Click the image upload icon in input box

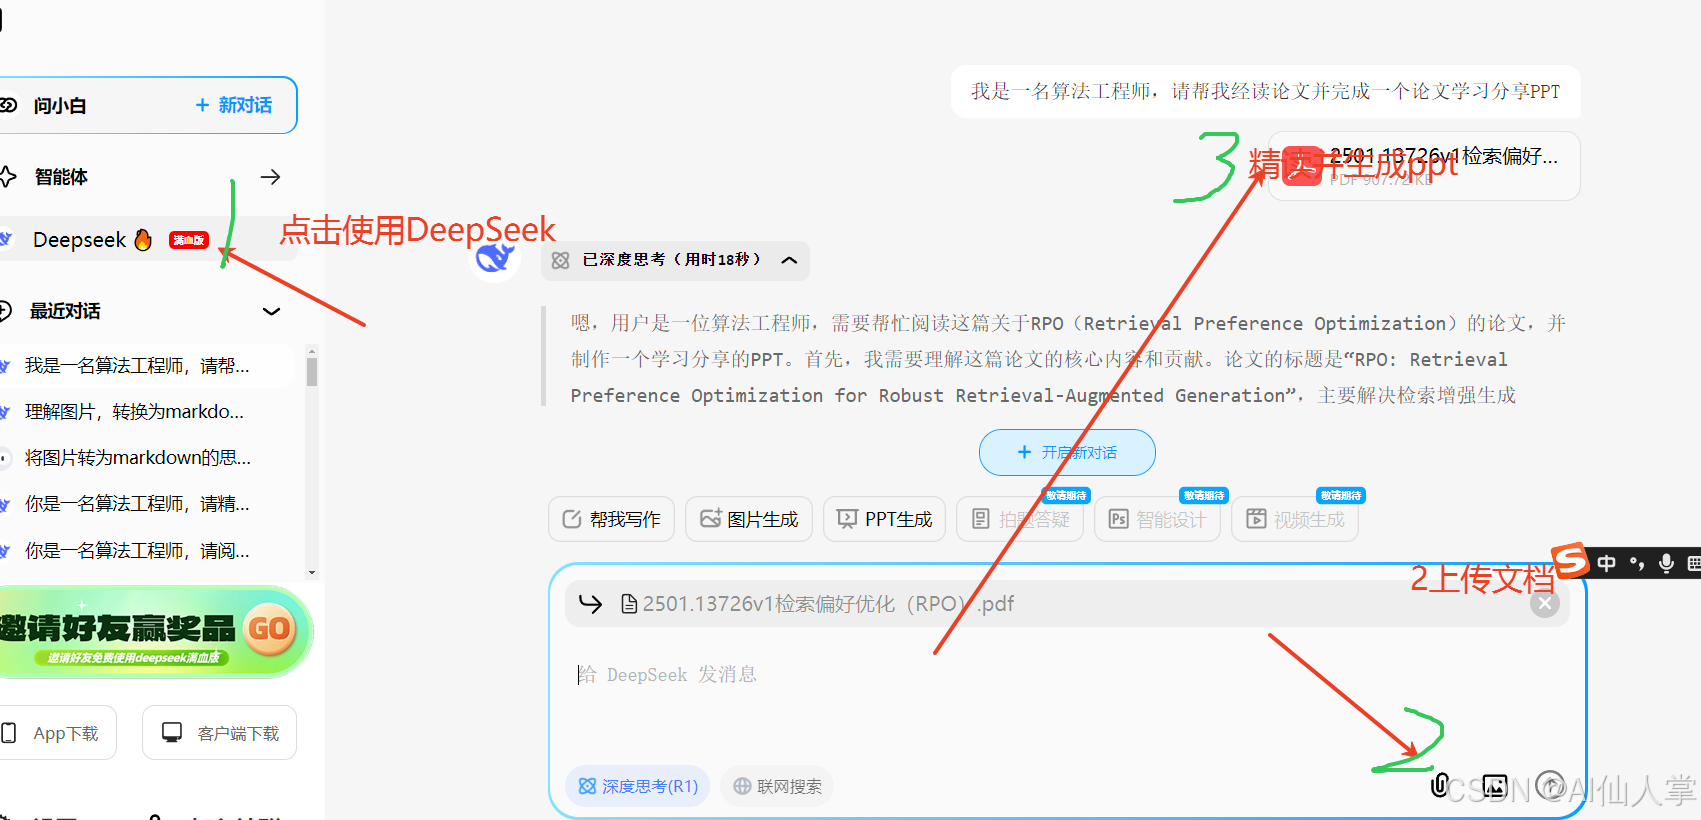1495,786
